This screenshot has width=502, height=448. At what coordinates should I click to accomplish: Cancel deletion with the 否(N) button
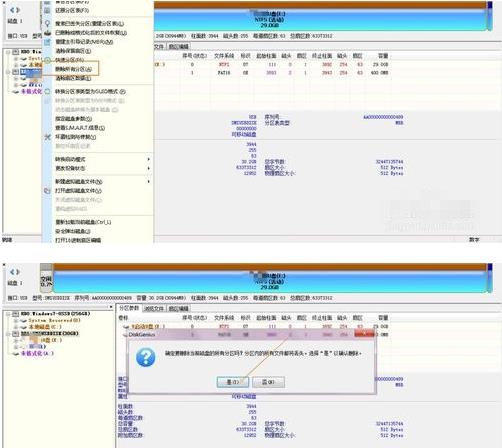[x=268, y=382]
